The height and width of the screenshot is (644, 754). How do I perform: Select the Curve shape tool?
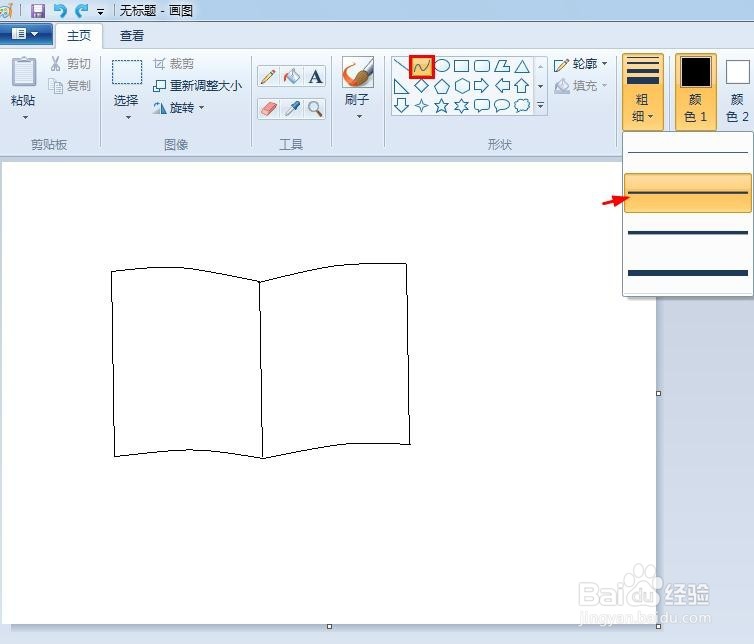click(422, 66)
